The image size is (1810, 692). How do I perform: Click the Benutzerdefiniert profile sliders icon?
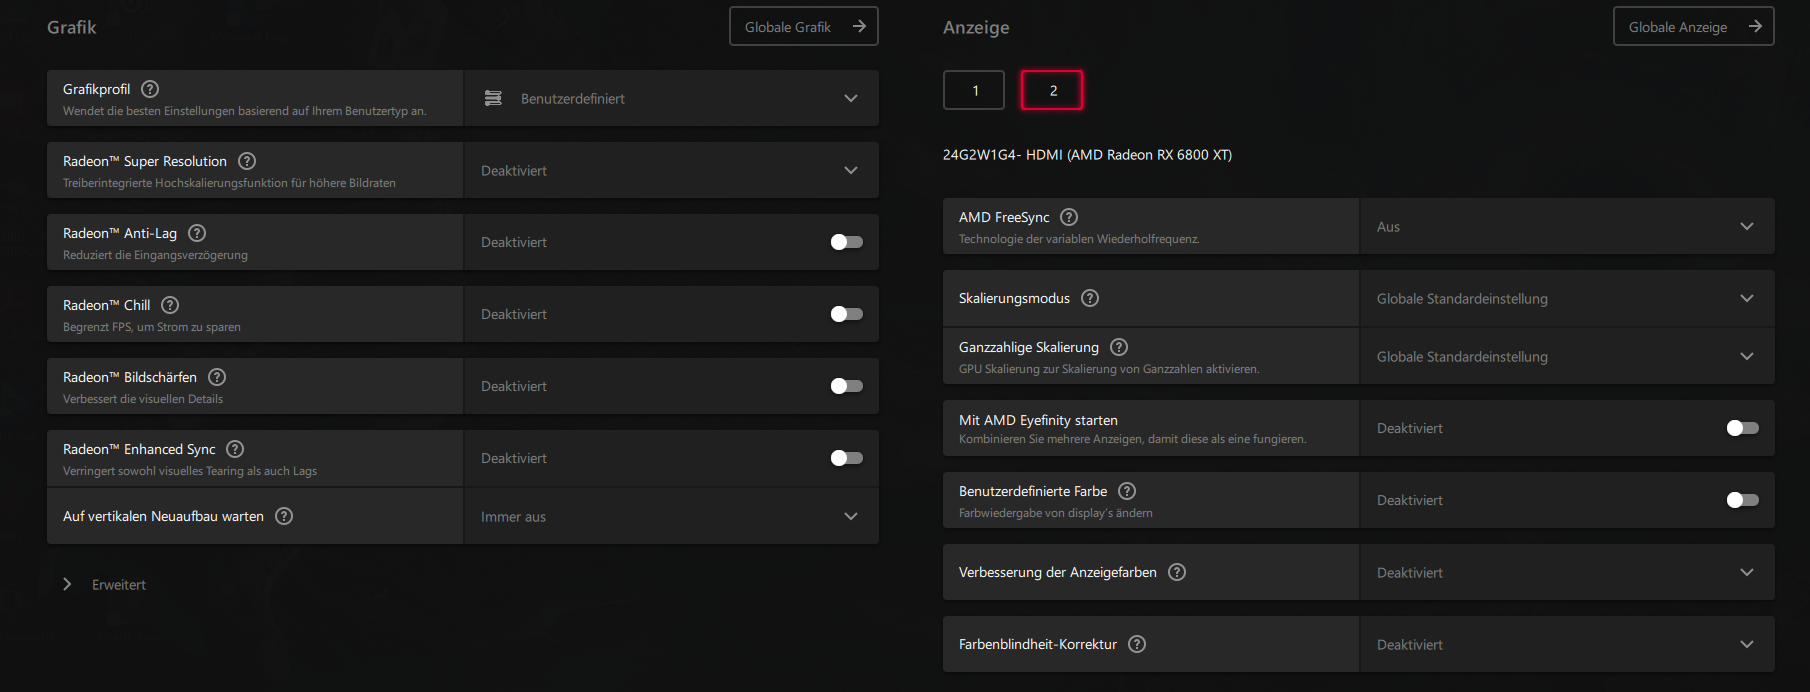pos(493,98)
